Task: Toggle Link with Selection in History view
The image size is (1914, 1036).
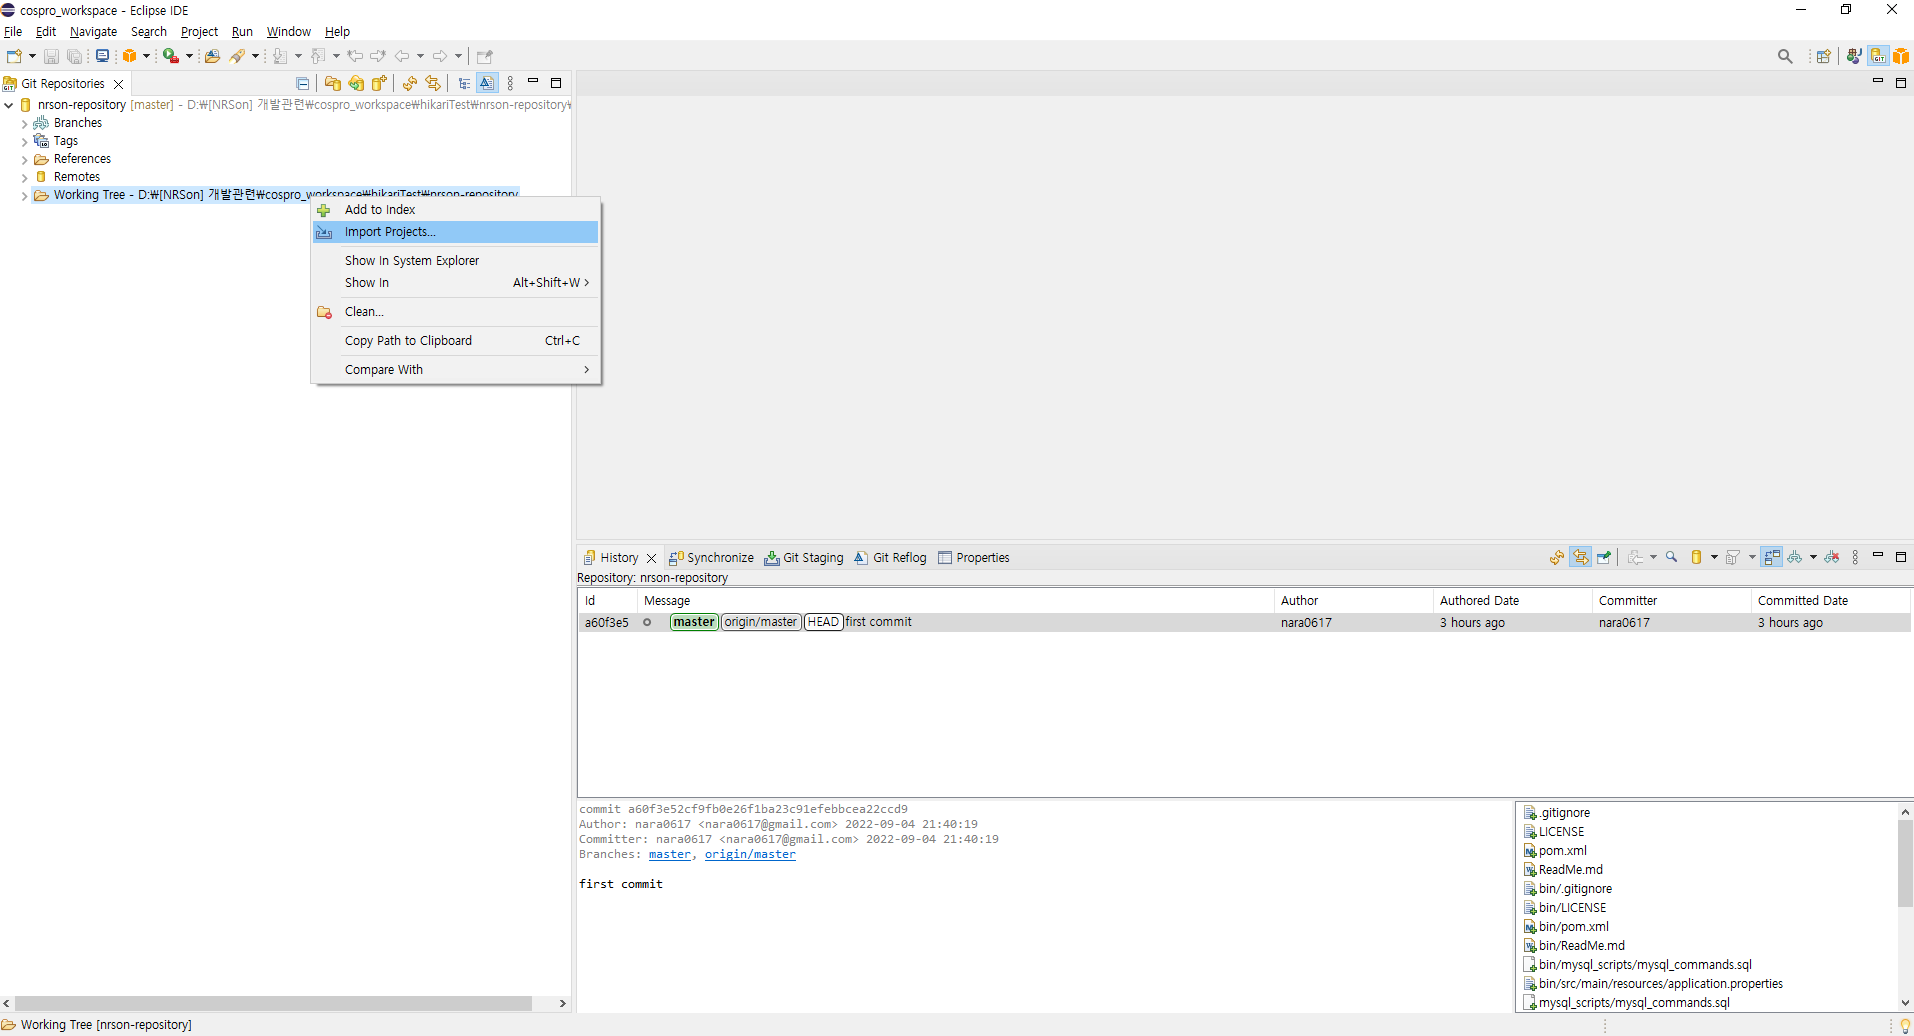Action: 1580,557
